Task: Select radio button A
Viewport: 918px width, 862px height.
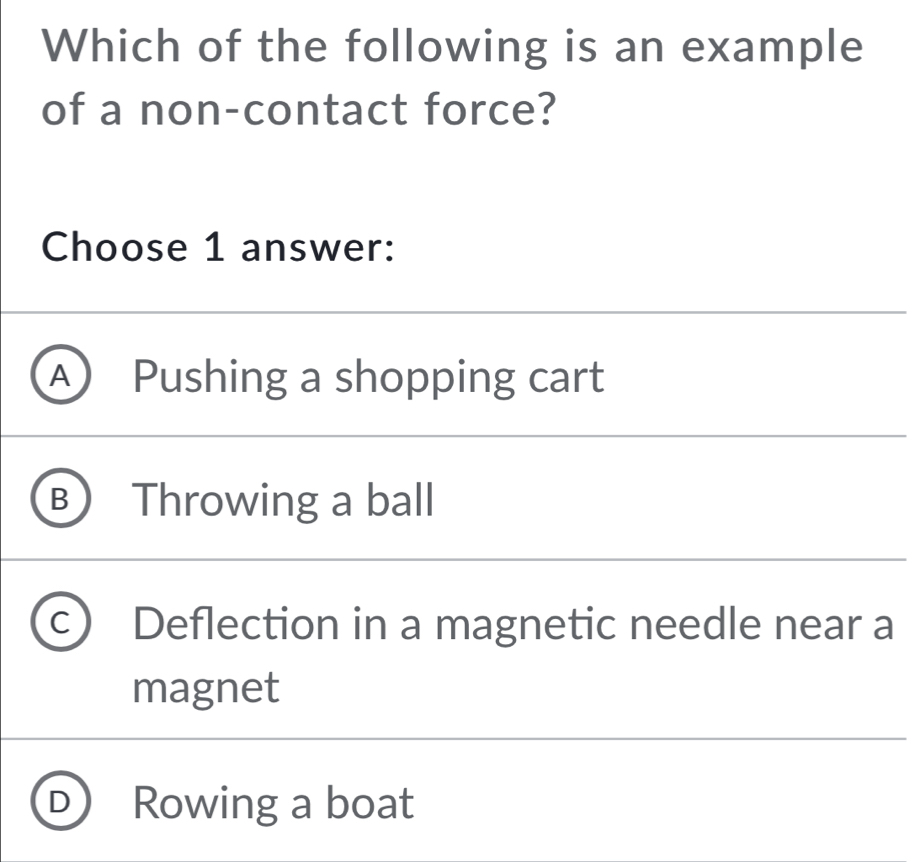Action: pos(63,377)
